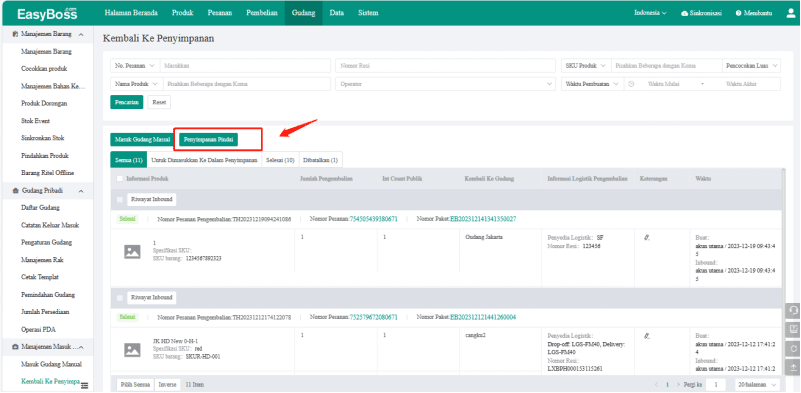
Task: Open the Indonesia language dropdown
Action: click(x=650, y=13)
